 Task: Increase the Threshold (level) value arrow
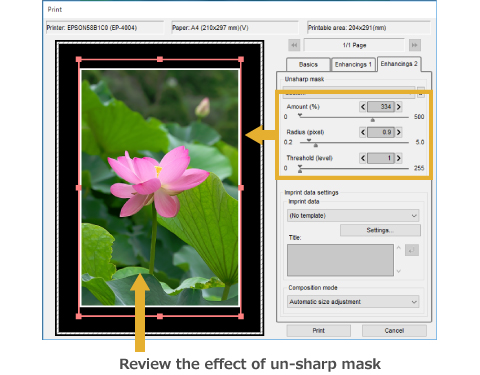point(399,158)
